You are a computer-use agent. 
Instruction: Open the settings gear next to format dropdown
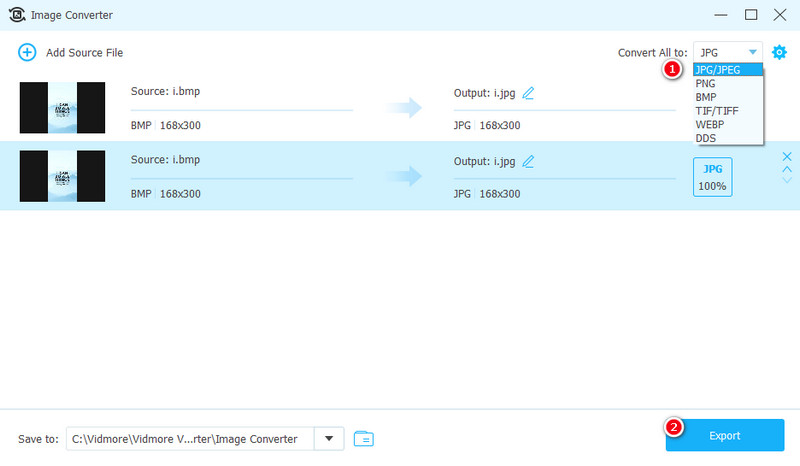[x=779, y=52]
